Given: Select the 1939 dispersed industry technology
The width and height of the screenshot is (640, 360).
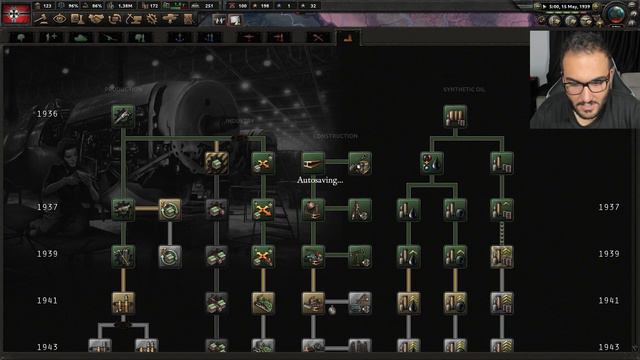Looking at the screenshot, I should click(x=263, y=256).
